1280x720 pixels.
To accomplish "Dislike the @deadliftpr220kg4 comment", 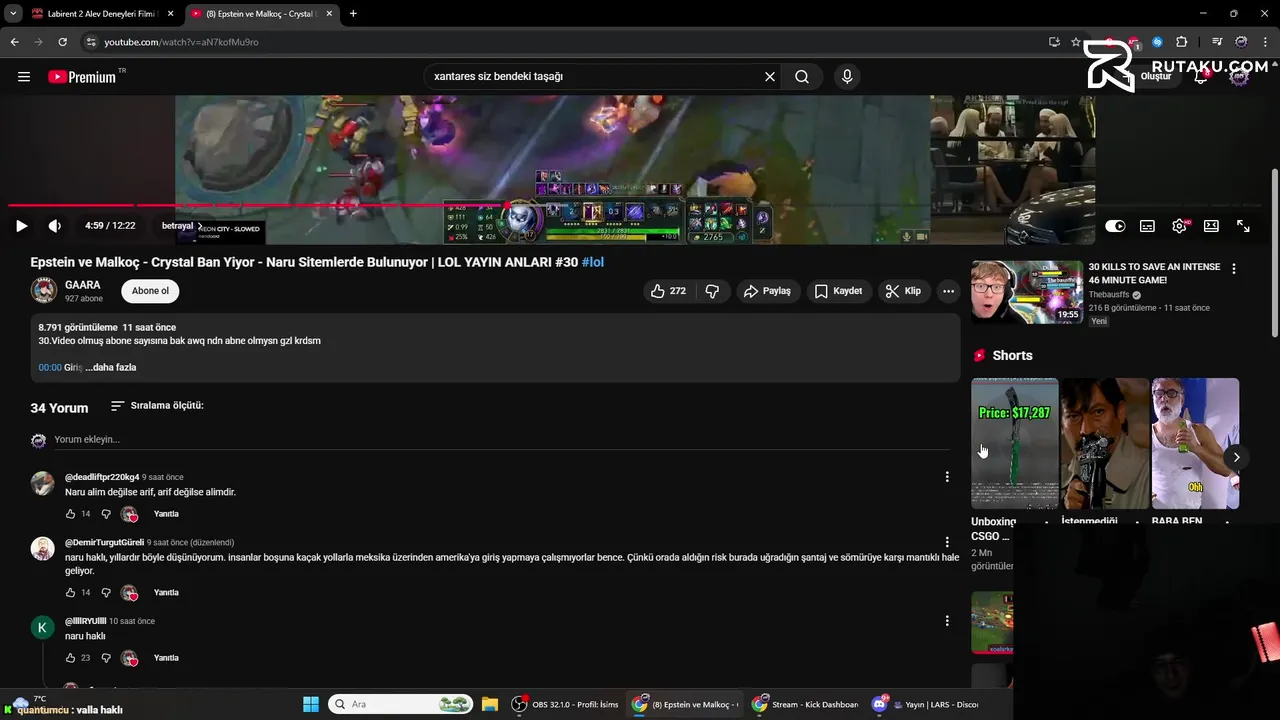I will point(106,514).
